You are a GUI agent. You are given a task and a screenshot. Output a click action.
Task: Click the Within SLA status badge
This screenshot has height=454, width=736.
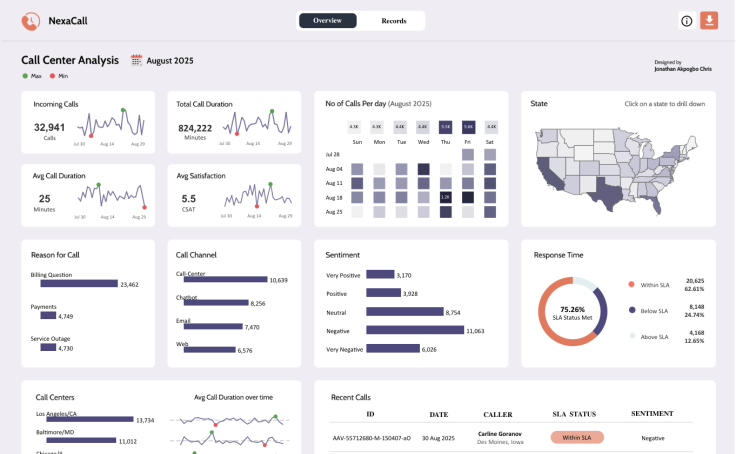pyautogui.click(x=577, y=438)
